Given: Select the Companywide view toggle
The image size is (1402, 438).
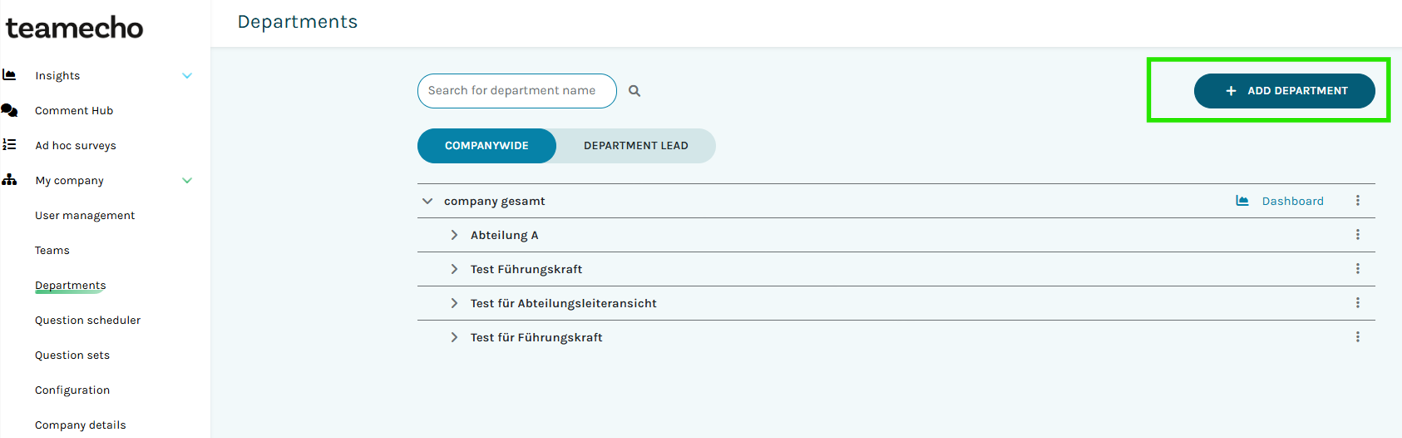Looking at the screenshot, I should tap(487, 146).
